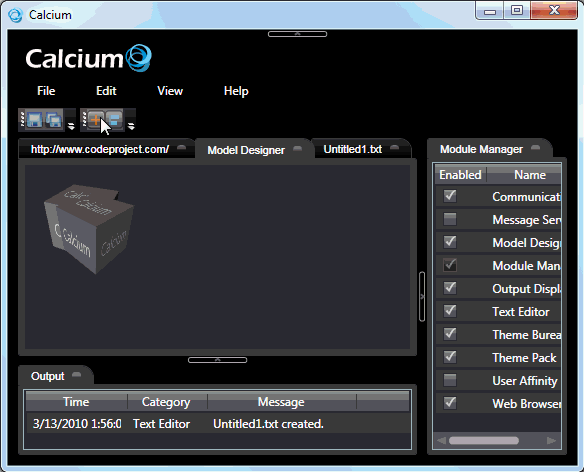Enable the Message Service module checkbox
This screenshot has width=584, height=472.
(450, 219)
